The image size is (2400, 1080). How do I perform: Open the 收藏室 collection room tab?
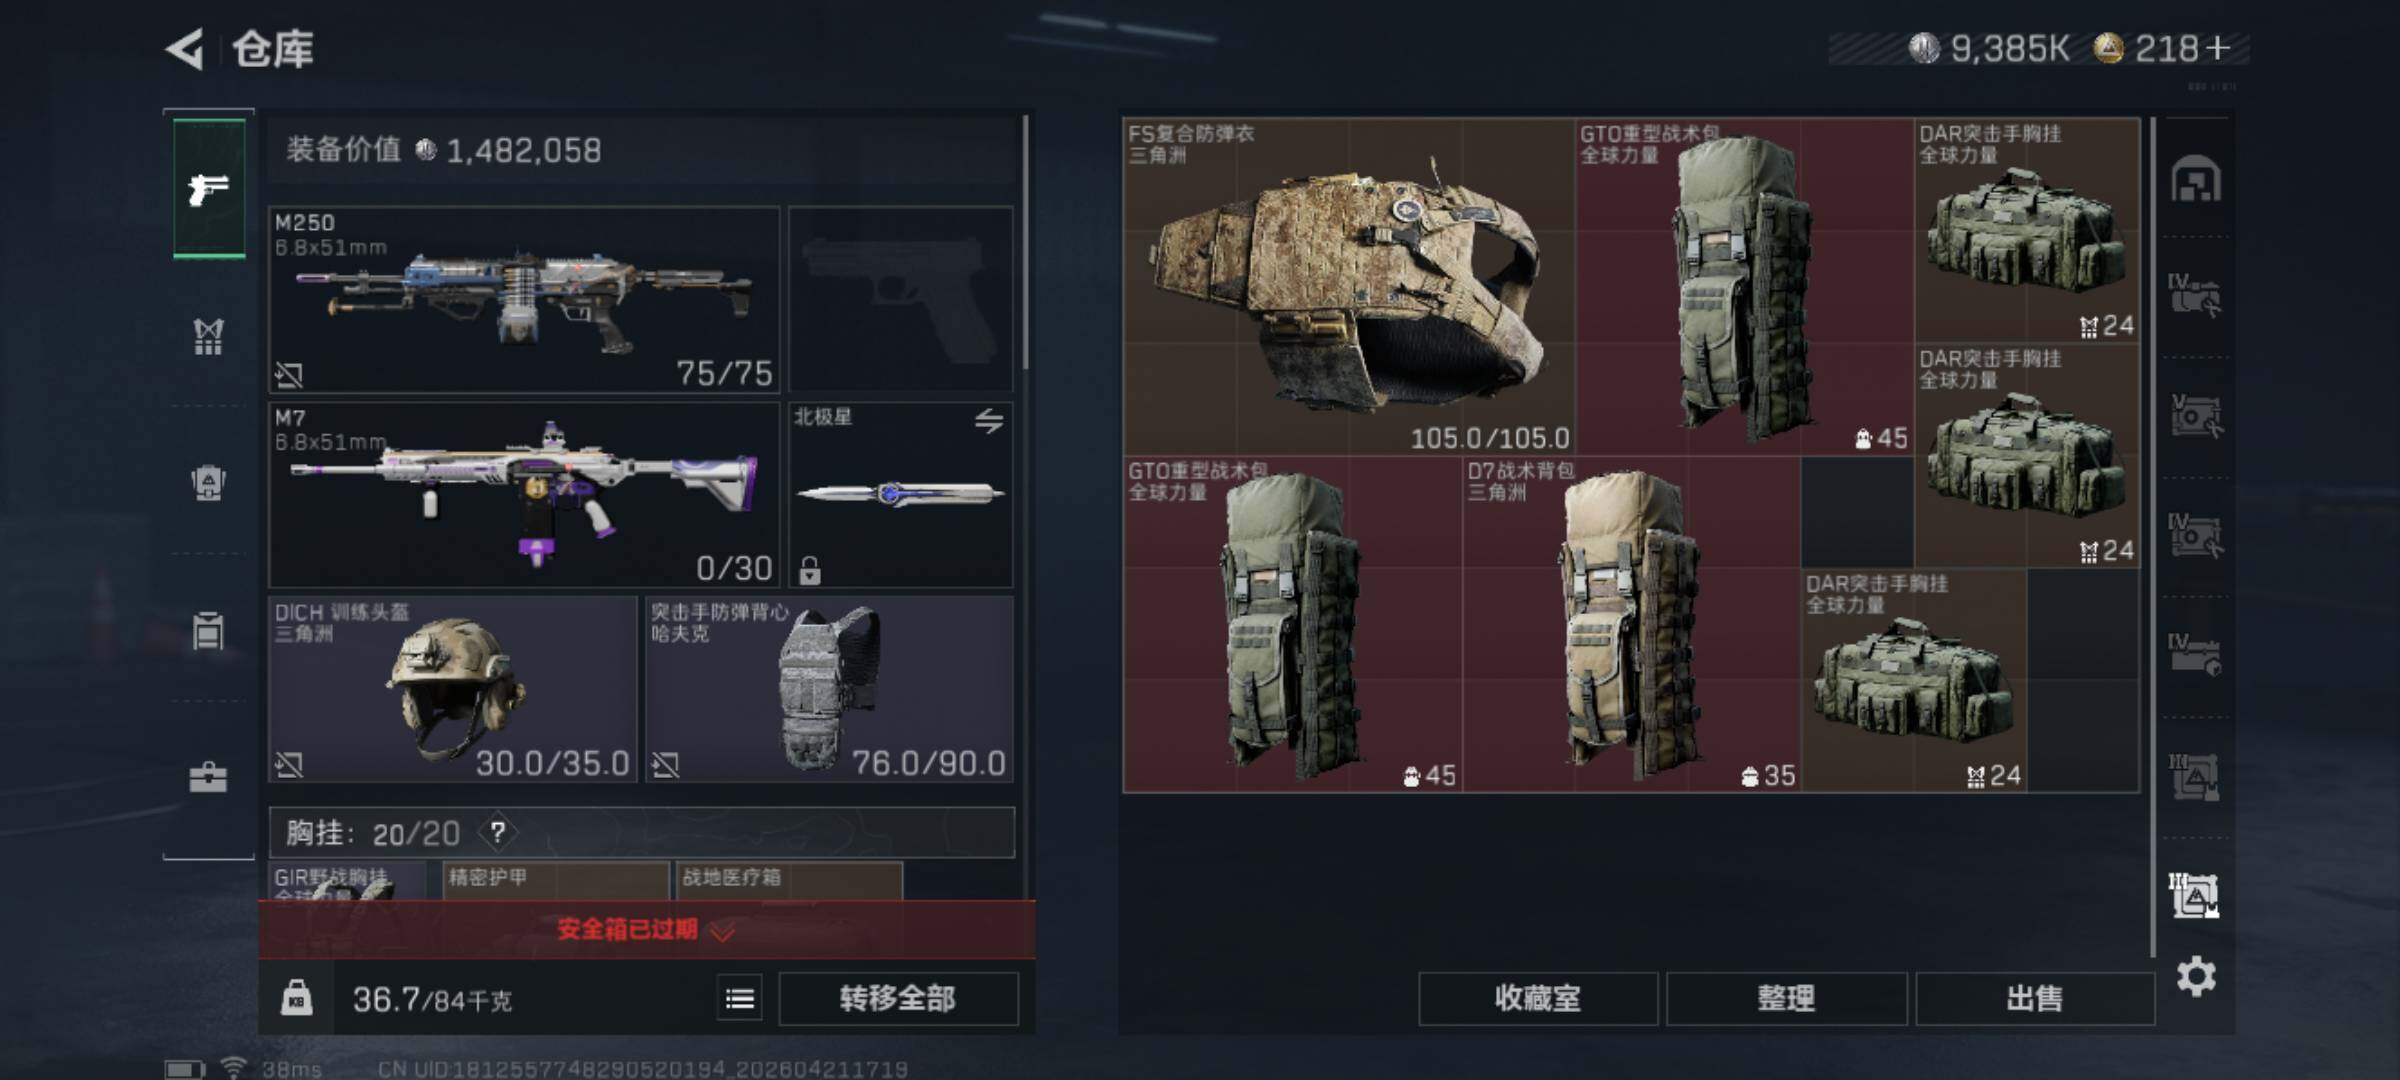pos(1538,998)
